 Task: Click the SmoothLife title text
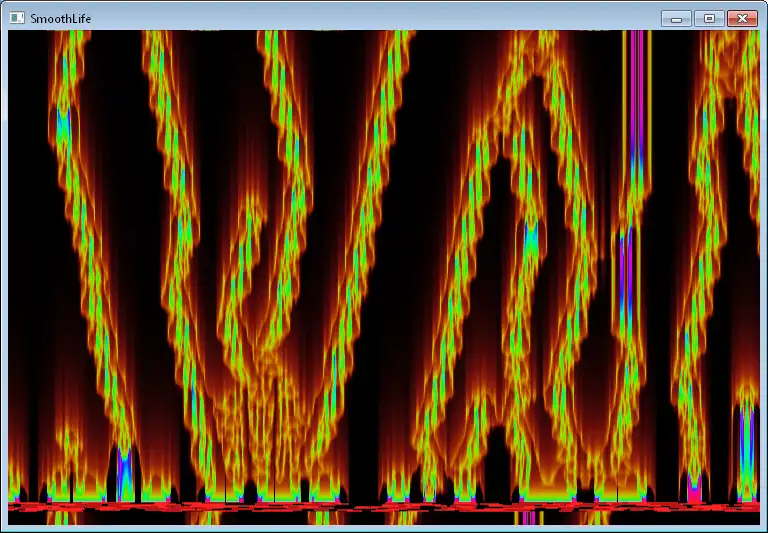point(61,19)
